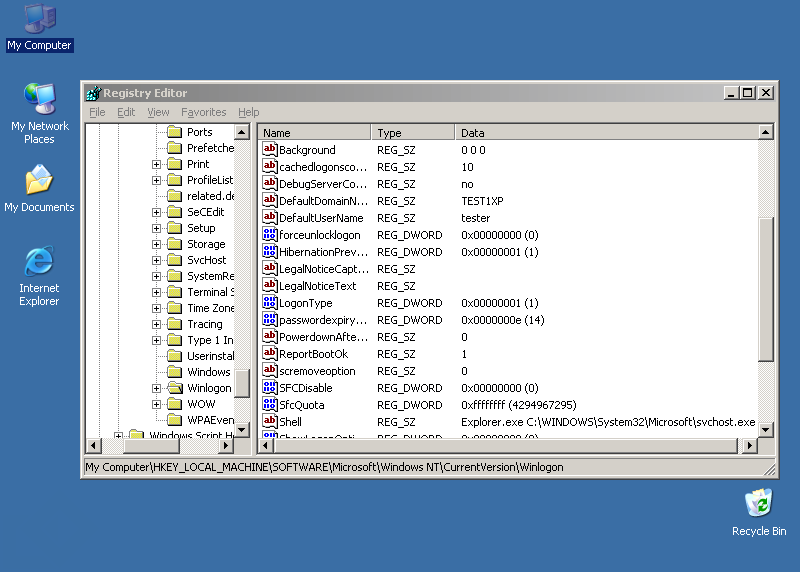Expand the Winlogon key node

[x=157, y=388]
